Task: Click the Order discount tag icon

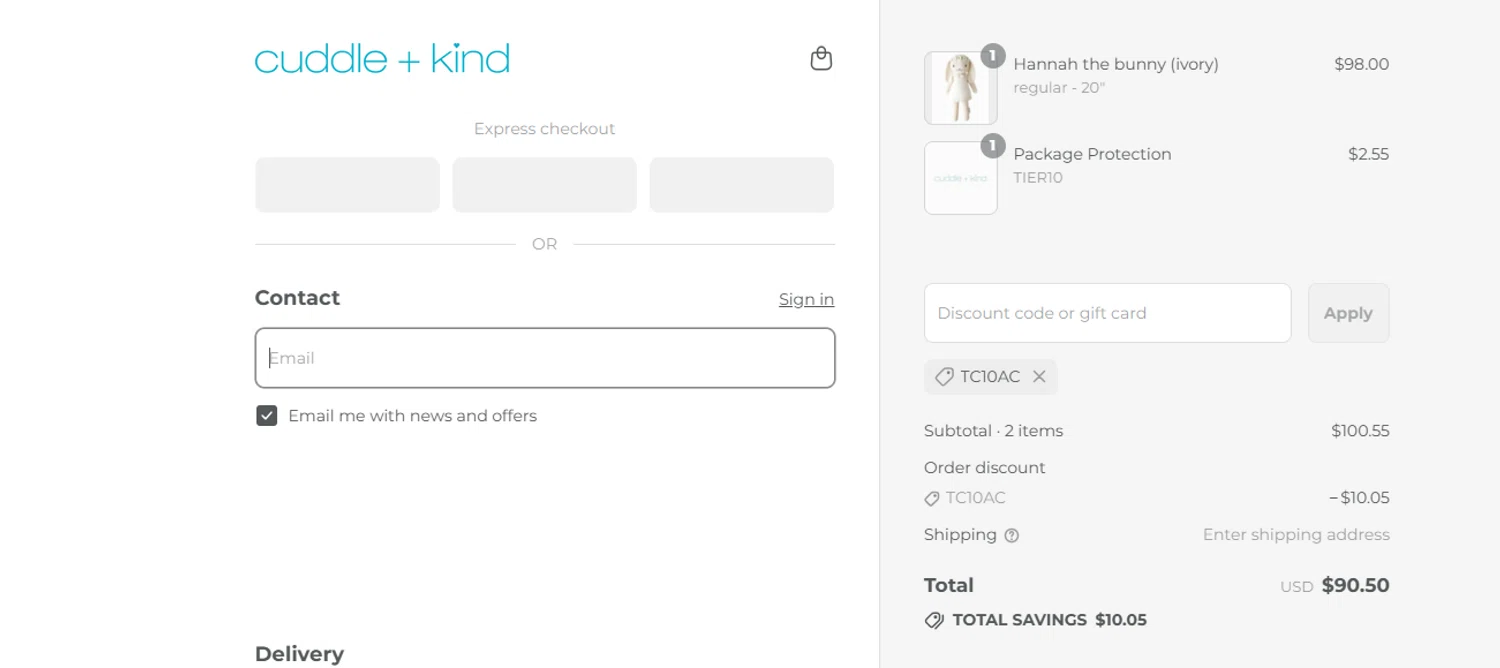Action: pos(931,498)
